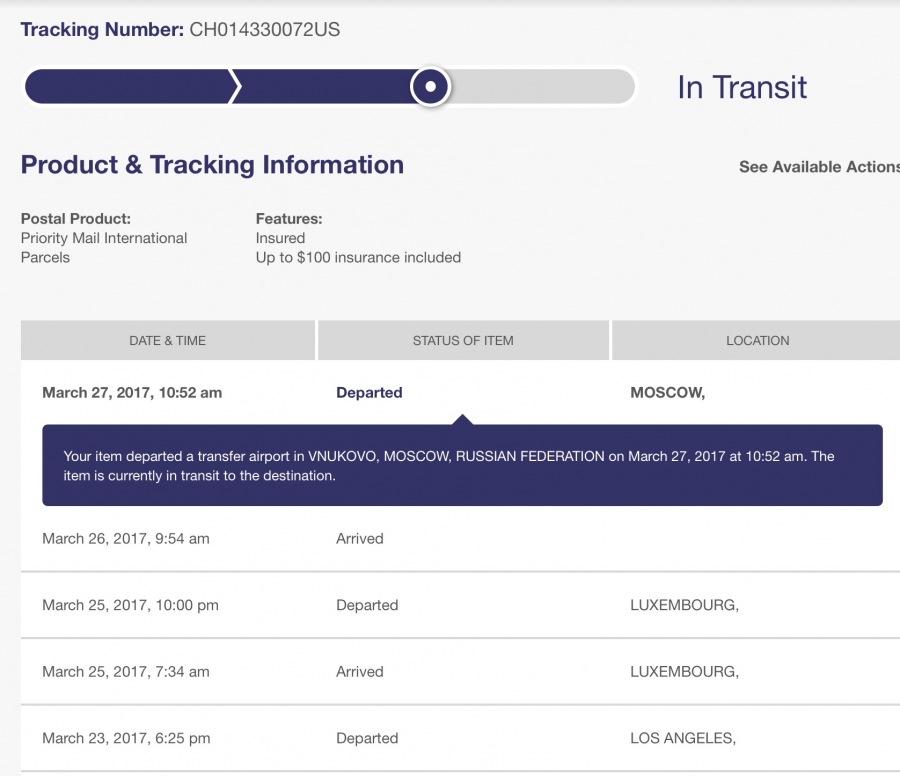Expand the March 26, 2017 9:54 am row
This screenshot has height=776, width=900.
[460, 538]
